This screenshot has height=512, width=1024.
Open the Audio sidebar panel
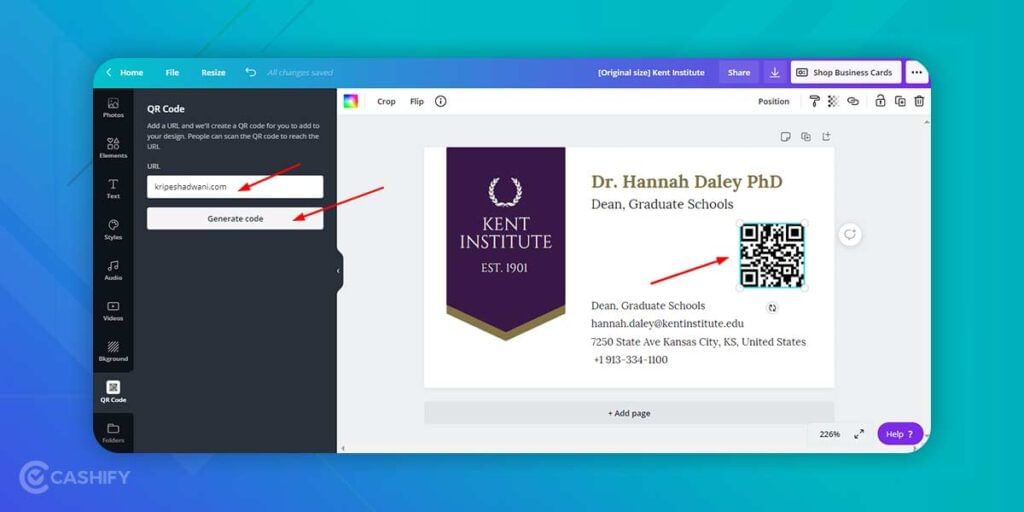pyautogui.click(x=113, y=270)
